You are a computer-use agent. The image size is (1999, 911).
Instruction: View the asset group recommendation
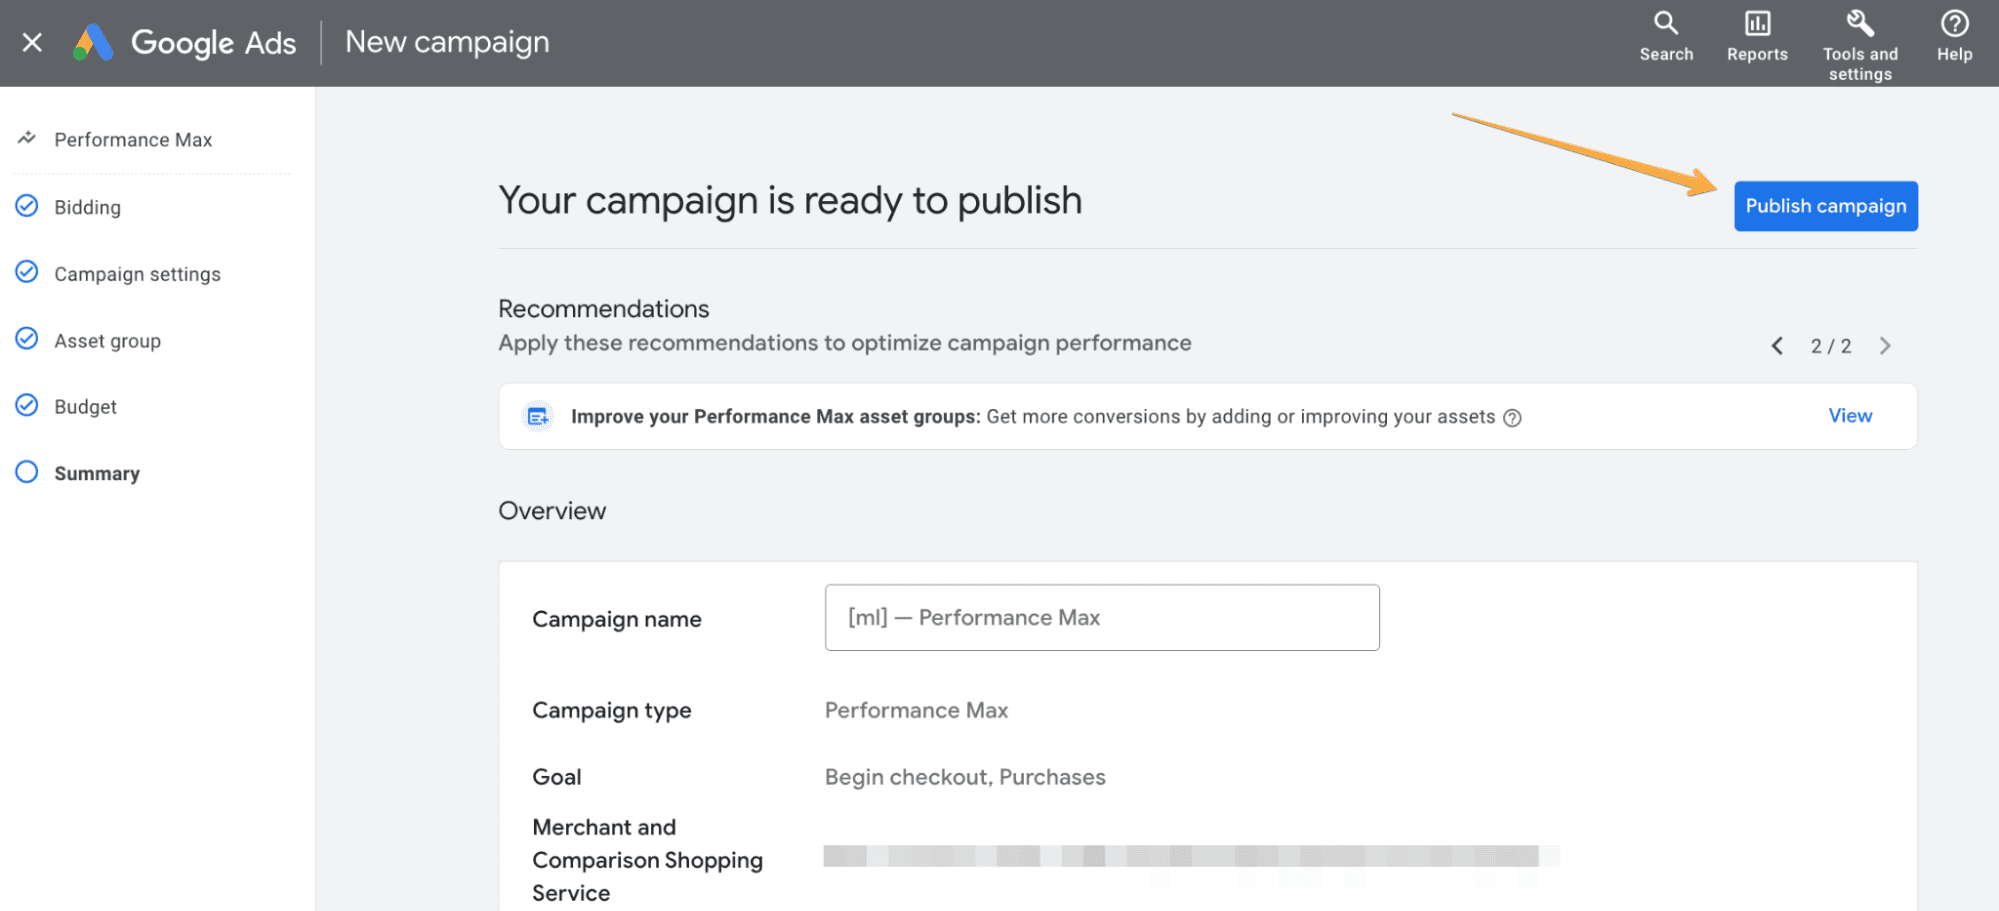pyautogui.click(x=1850, y=416)
